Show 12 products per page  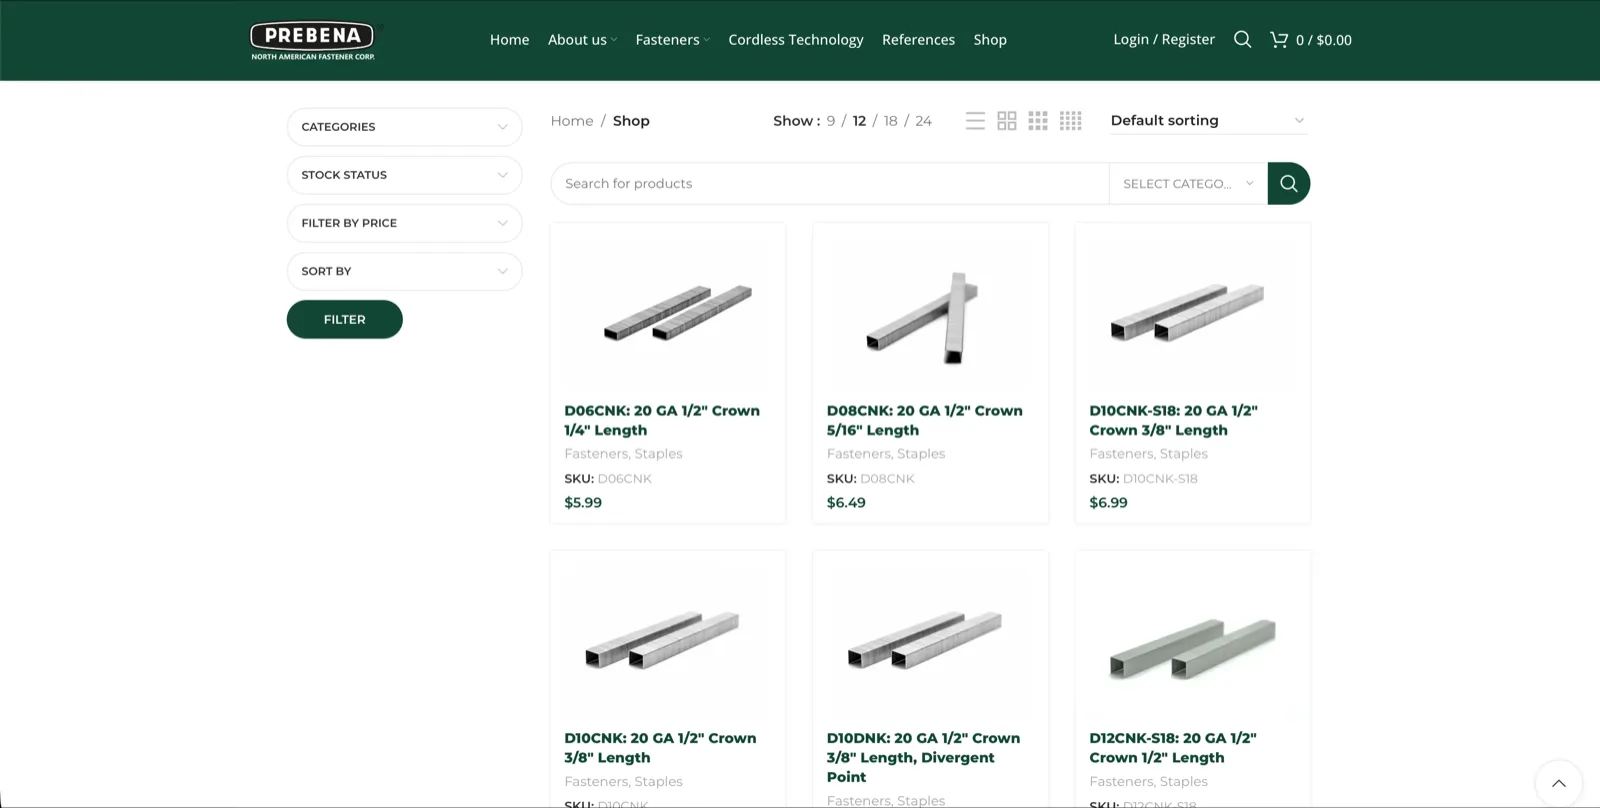click(859, 121)
